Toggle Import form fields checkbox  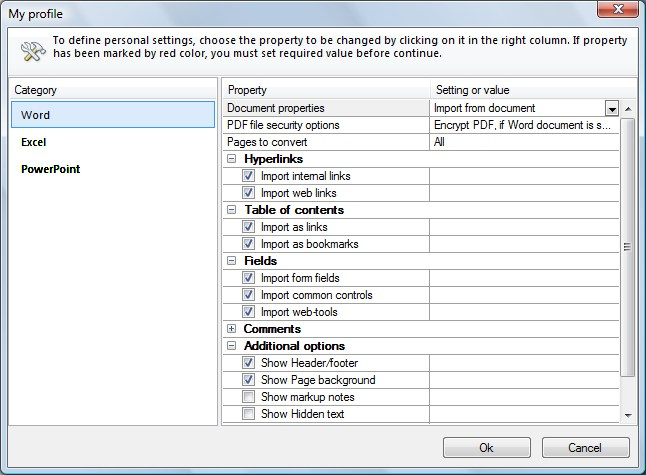tap(249, 278)
